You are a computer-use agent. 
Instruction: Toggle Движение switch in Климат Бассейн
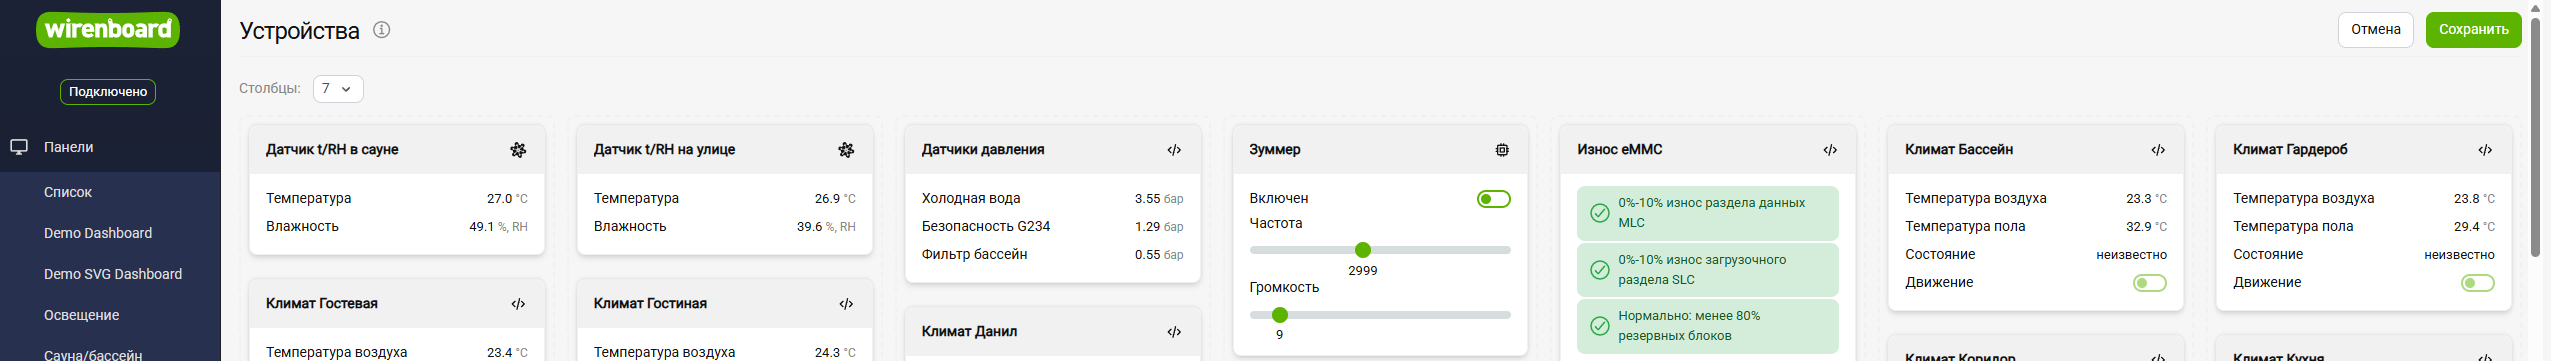point(2150,283)
